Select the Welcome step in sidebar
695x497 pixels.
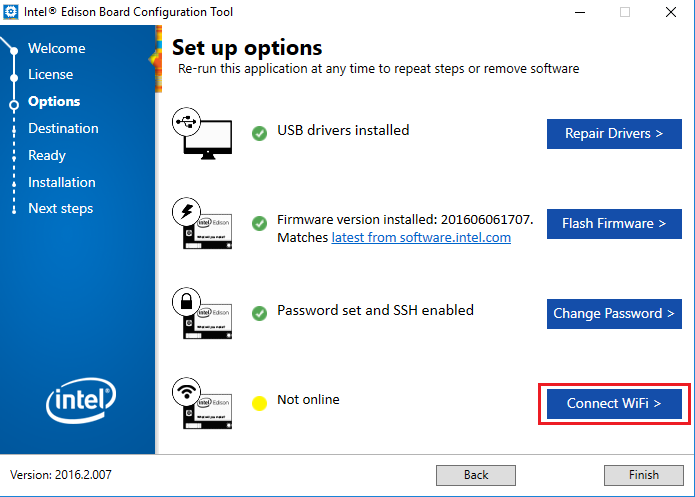click(57, 48)
